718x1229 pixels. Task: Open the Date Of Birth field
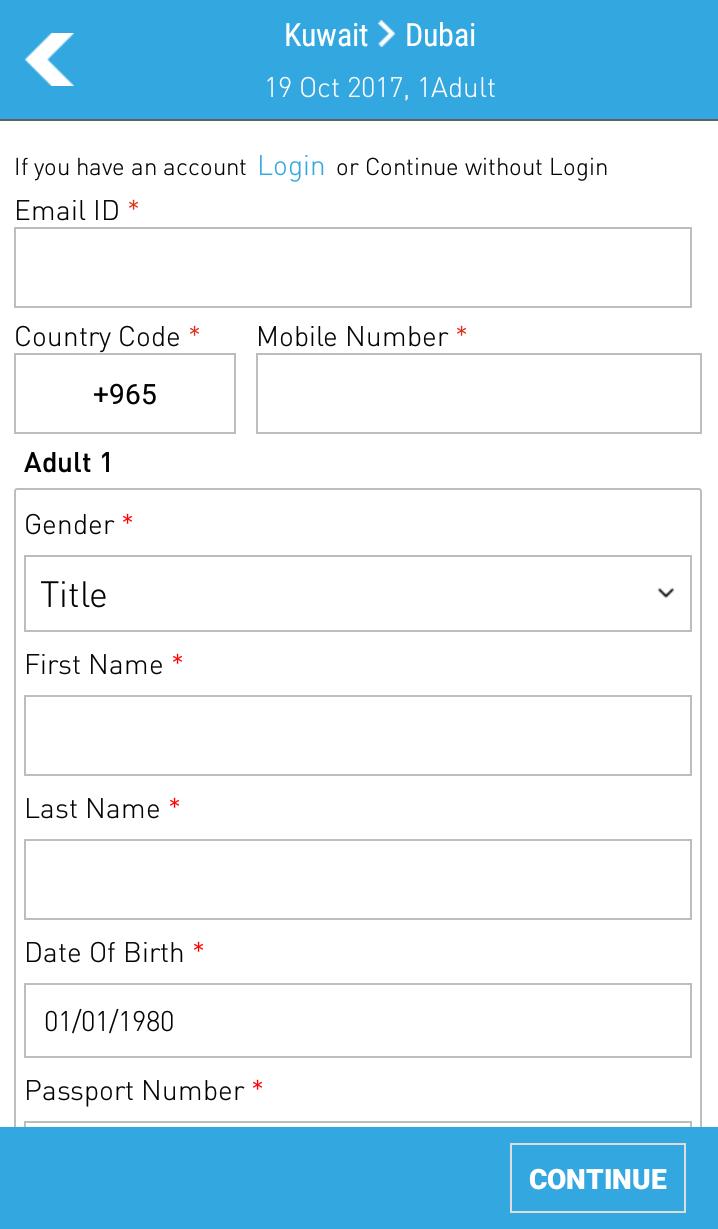pyautogui.click(x=358, y=1021)
